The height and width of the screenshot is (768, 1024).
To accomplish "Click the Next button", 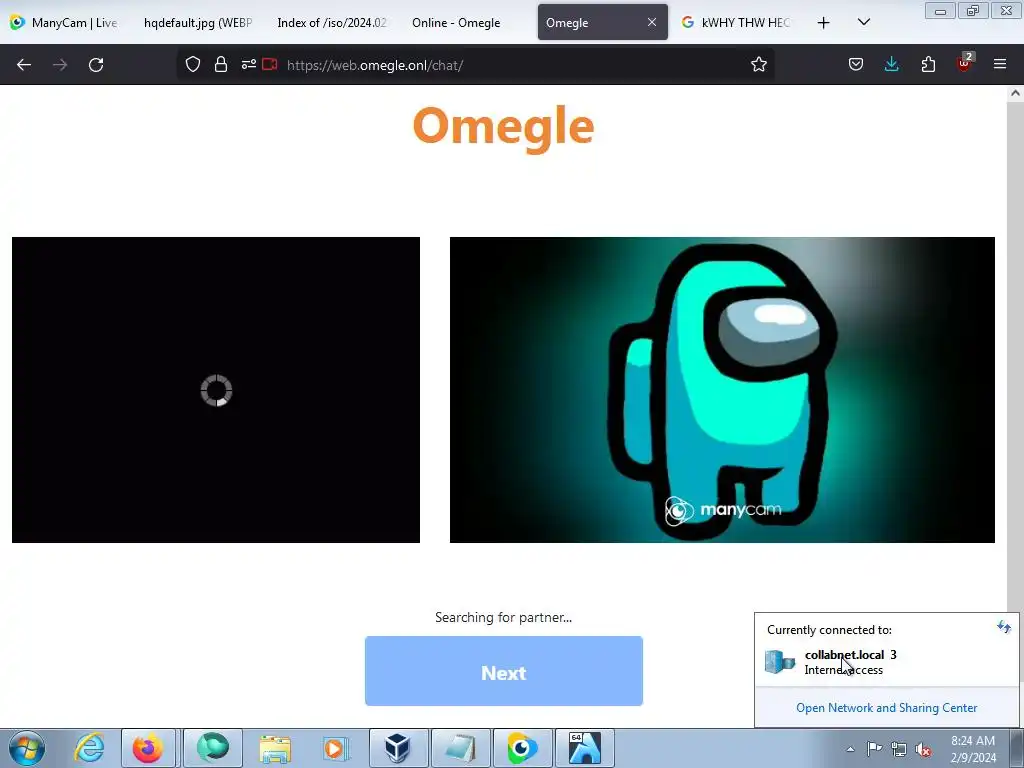I will click(x=504, y=671).
